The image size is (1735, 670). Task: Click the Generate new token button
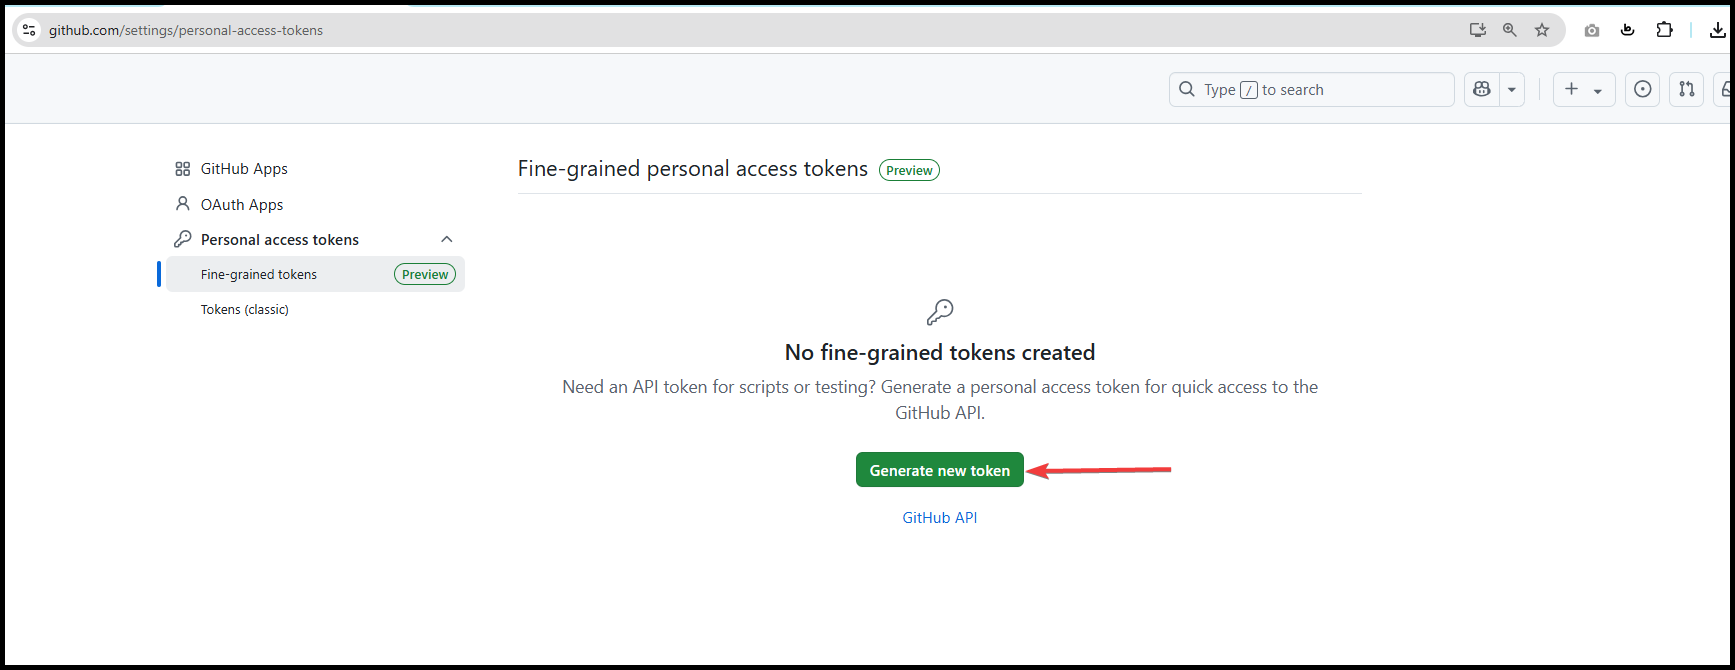tap(940, 470)
